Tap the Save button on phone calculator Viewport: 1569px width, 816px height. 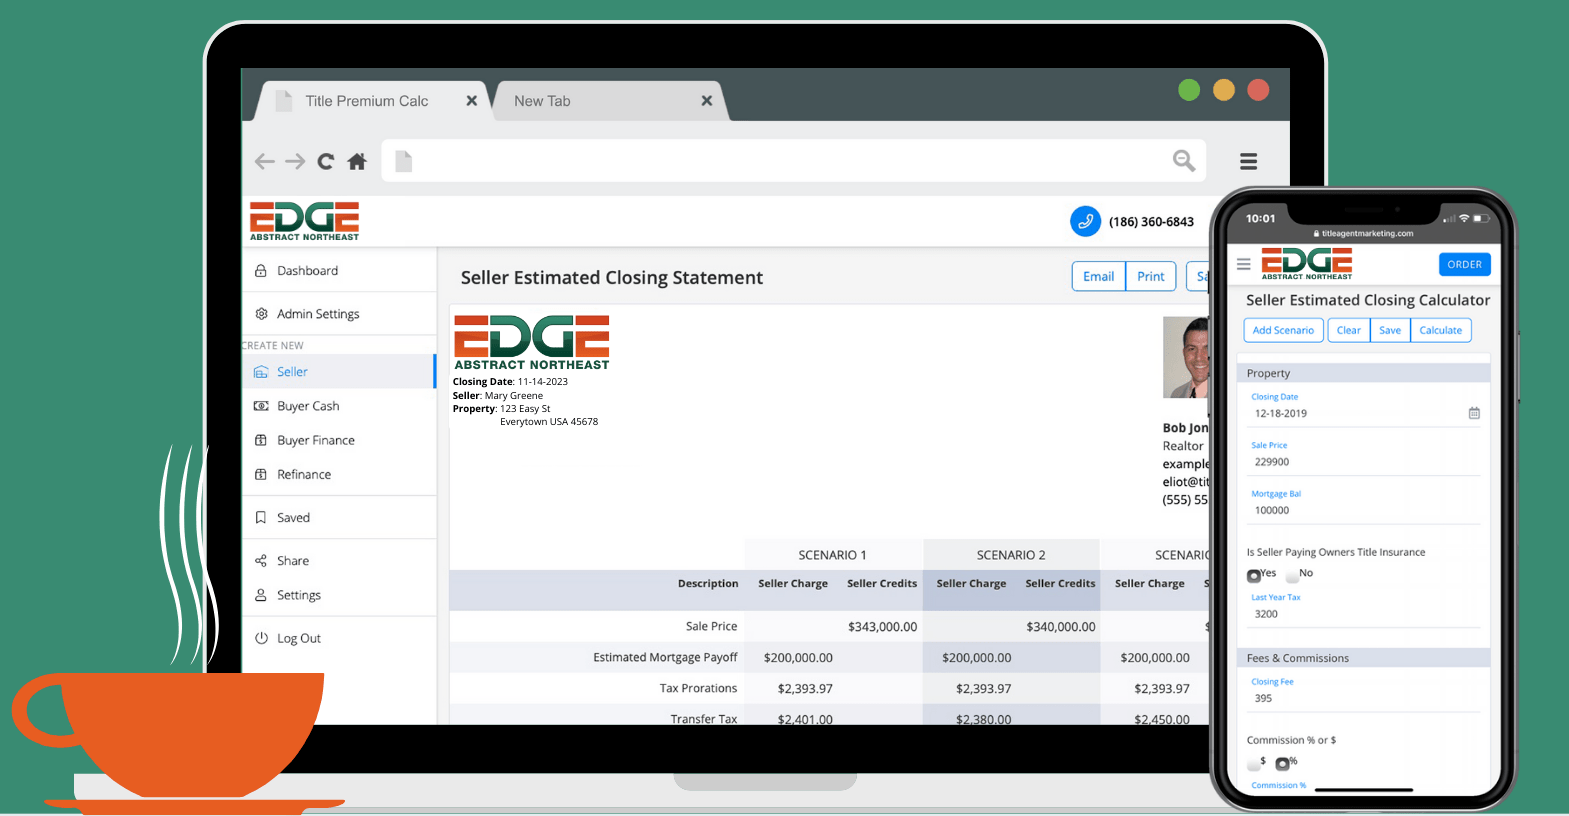pos(1390,330)
